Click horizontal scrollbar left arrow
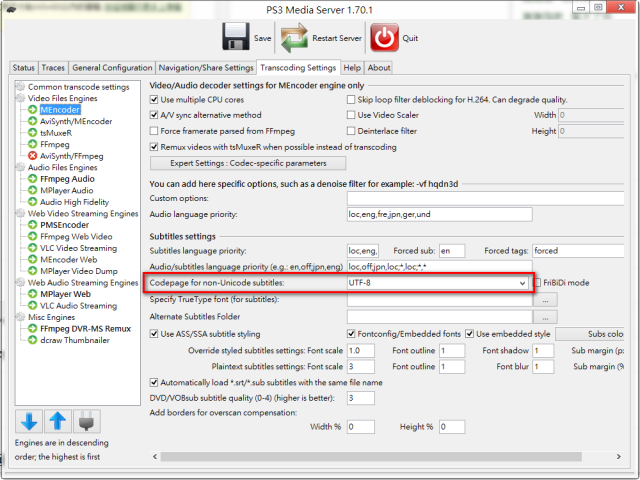This screenshot has width=640, height=480. point(155,456)
